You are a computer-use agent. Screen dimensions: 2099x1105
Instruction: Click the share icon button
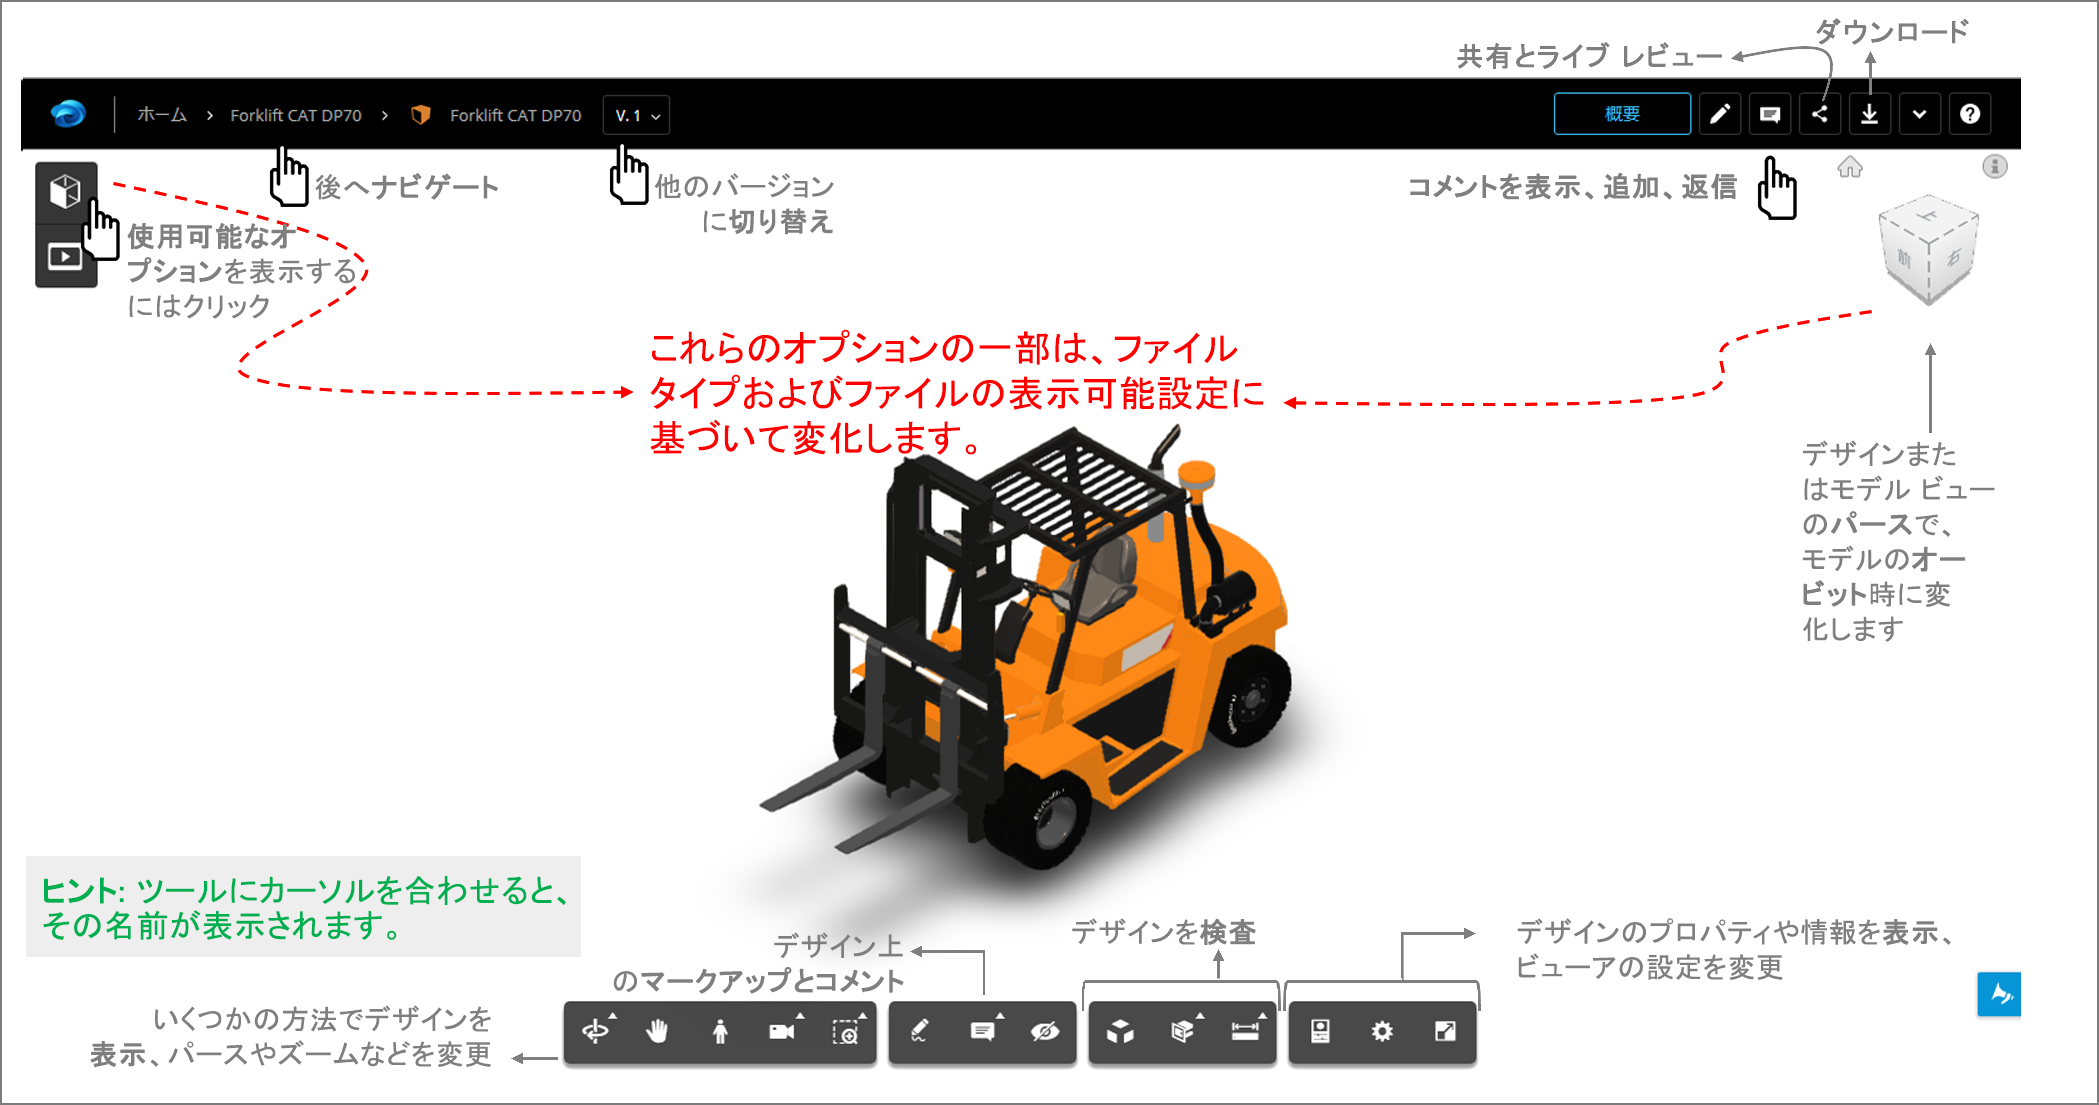[1820, 114]
